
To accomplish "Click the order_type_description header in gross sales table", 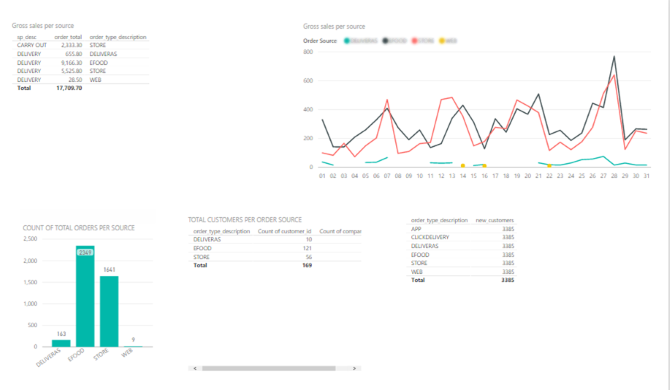I will coord(118,37).
